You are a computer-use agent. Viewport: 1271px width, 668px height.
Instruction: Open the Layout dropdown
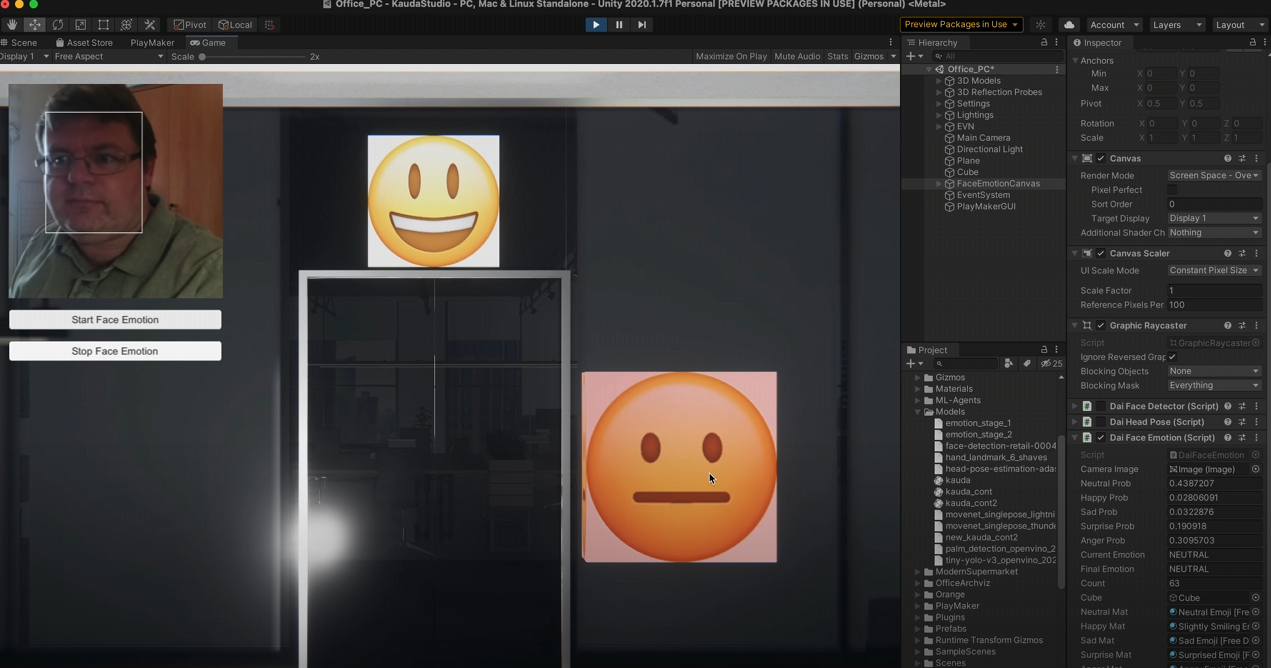[x=1239, y=24]
